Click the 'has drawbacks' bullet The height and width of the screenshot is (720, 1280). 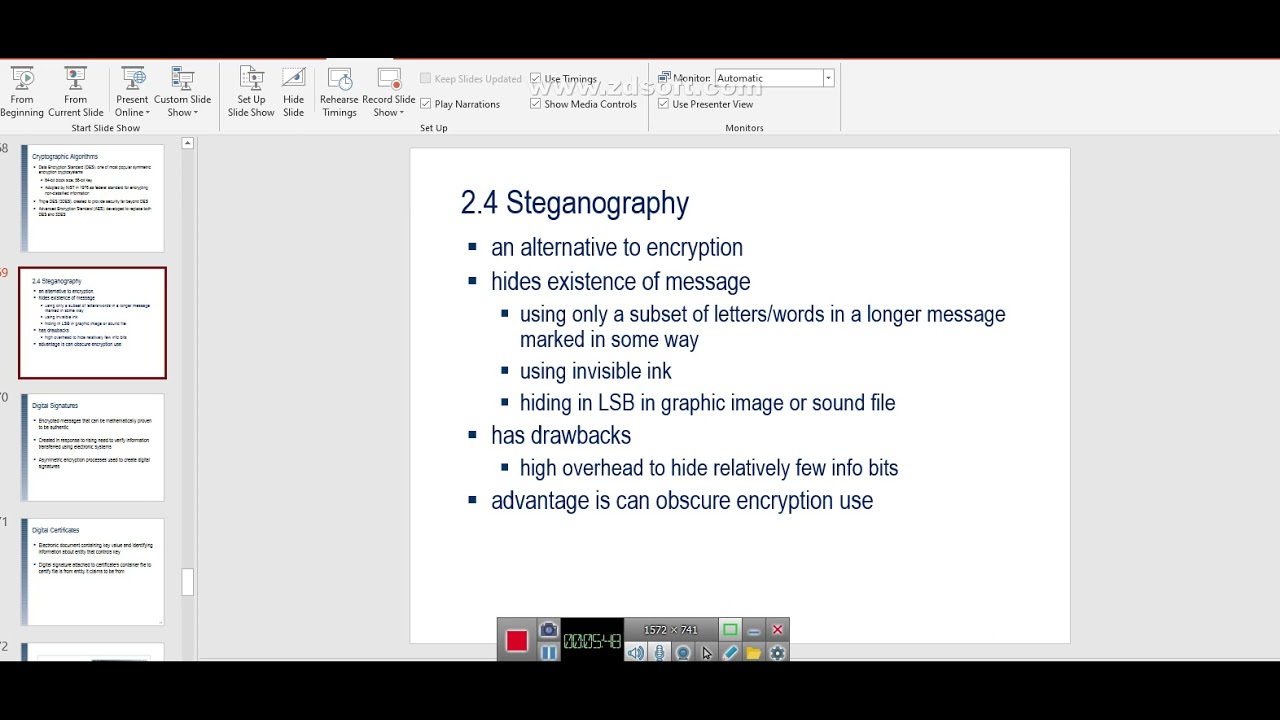[x=561, y=436]
